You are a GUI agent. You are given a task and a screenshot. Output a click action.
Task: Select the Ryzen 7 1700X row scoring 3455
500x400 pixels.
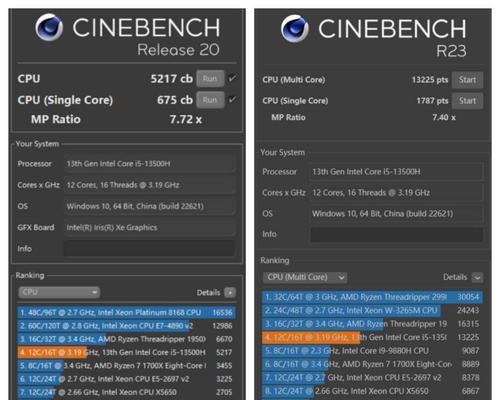(127, 366)
